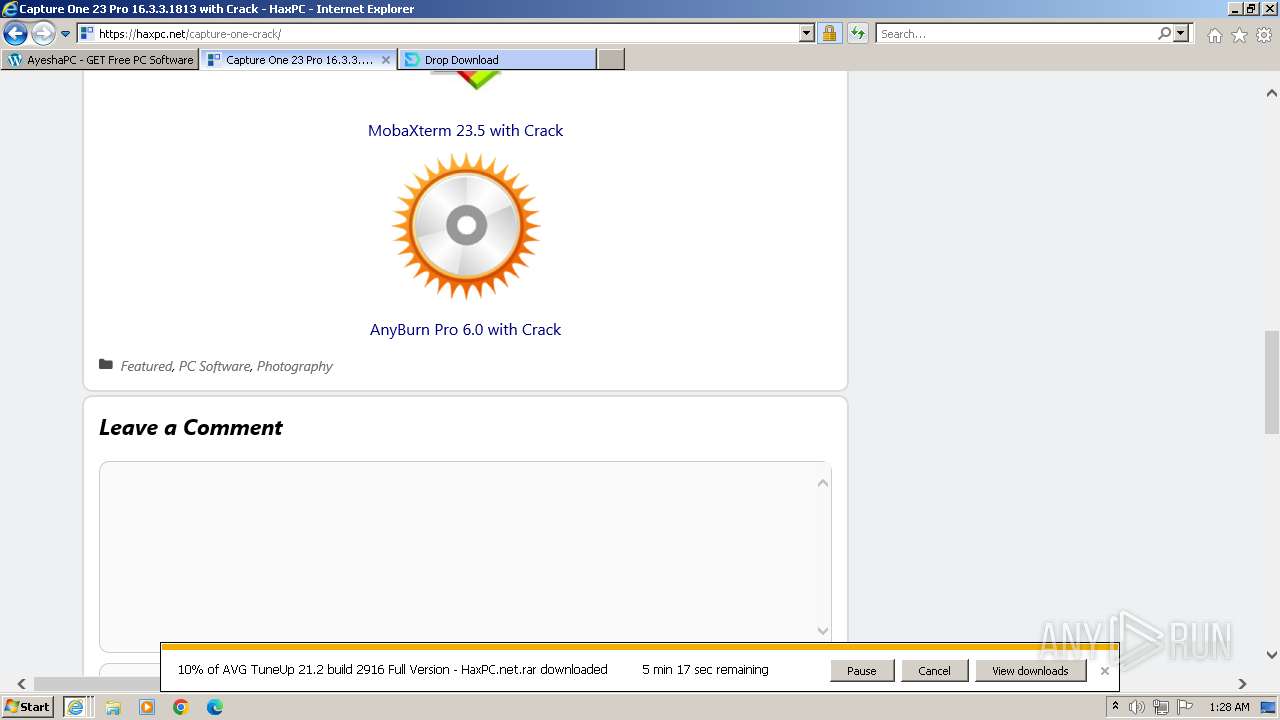Open the search provider dropdown arrow

pos(1181,34)
